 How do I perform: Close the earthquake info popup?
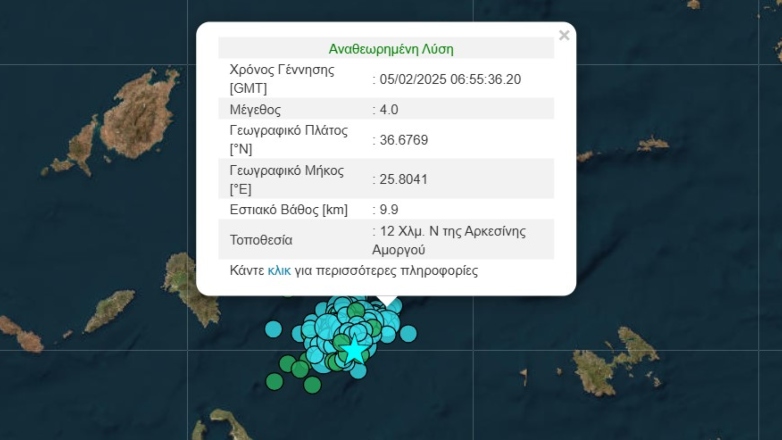click(564, 36)
